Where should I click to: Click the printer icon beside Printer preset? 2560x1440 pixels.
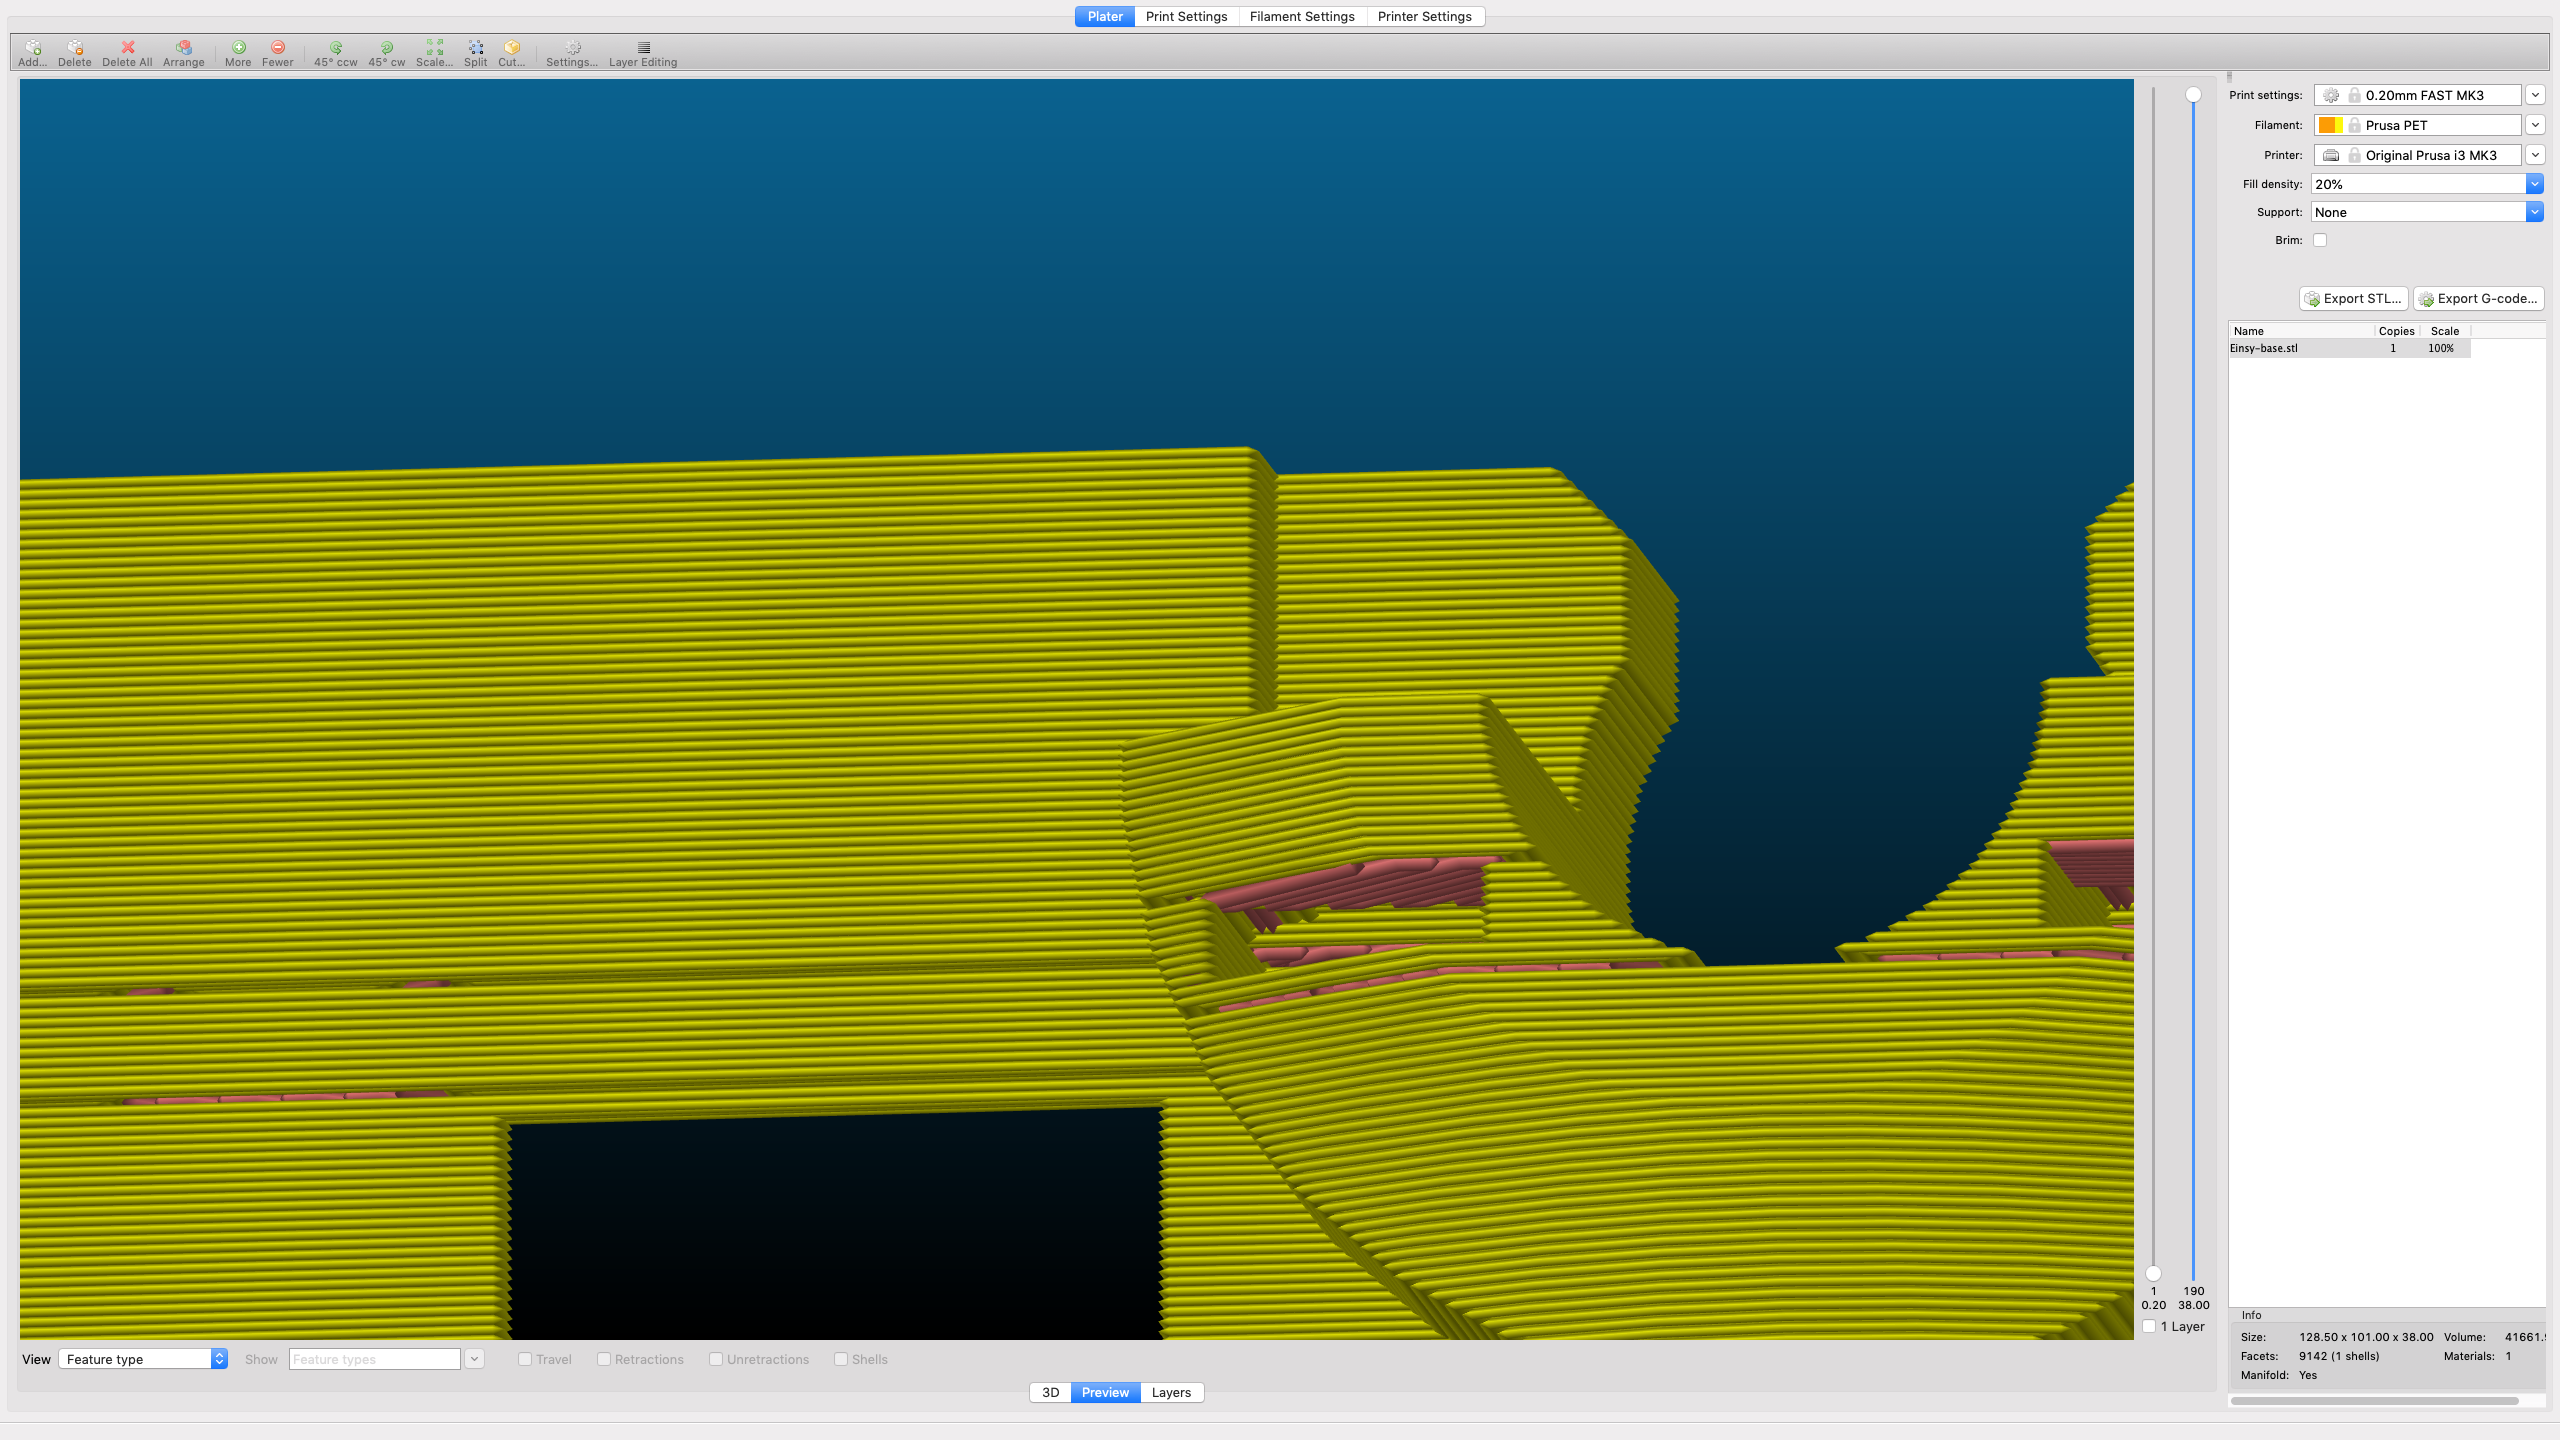click(2331, 155)
